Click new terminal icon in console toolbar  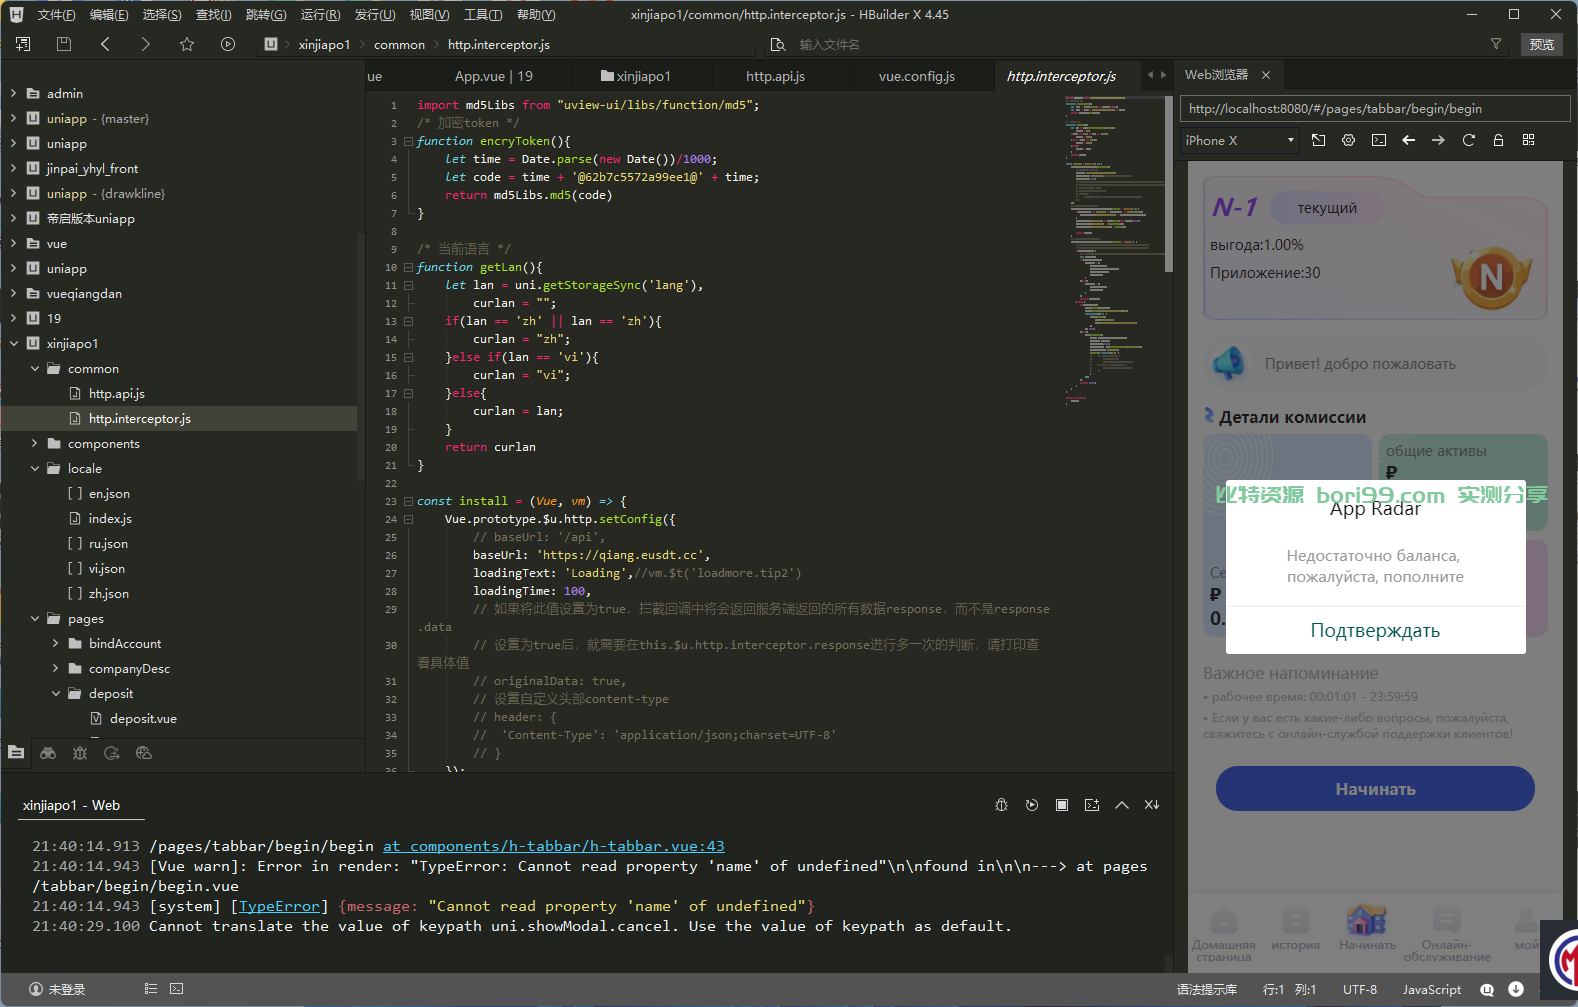(1092, 805)
